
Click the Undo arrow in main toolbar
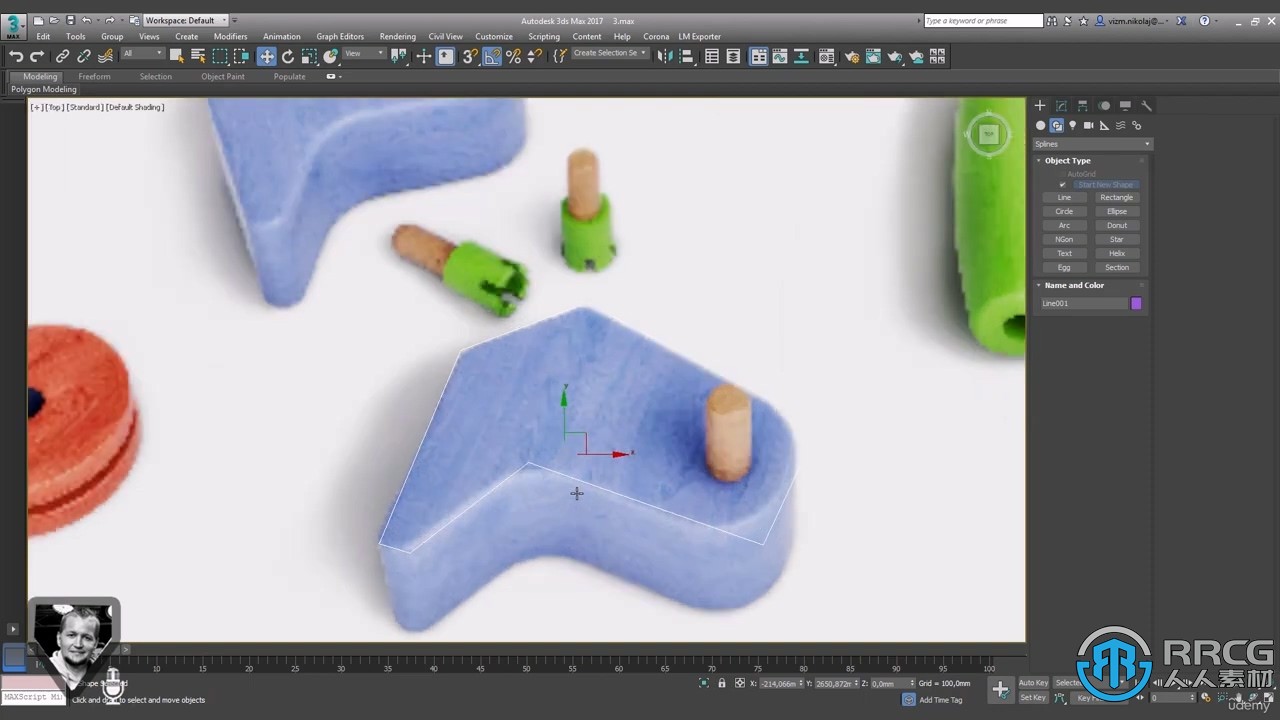16,57
